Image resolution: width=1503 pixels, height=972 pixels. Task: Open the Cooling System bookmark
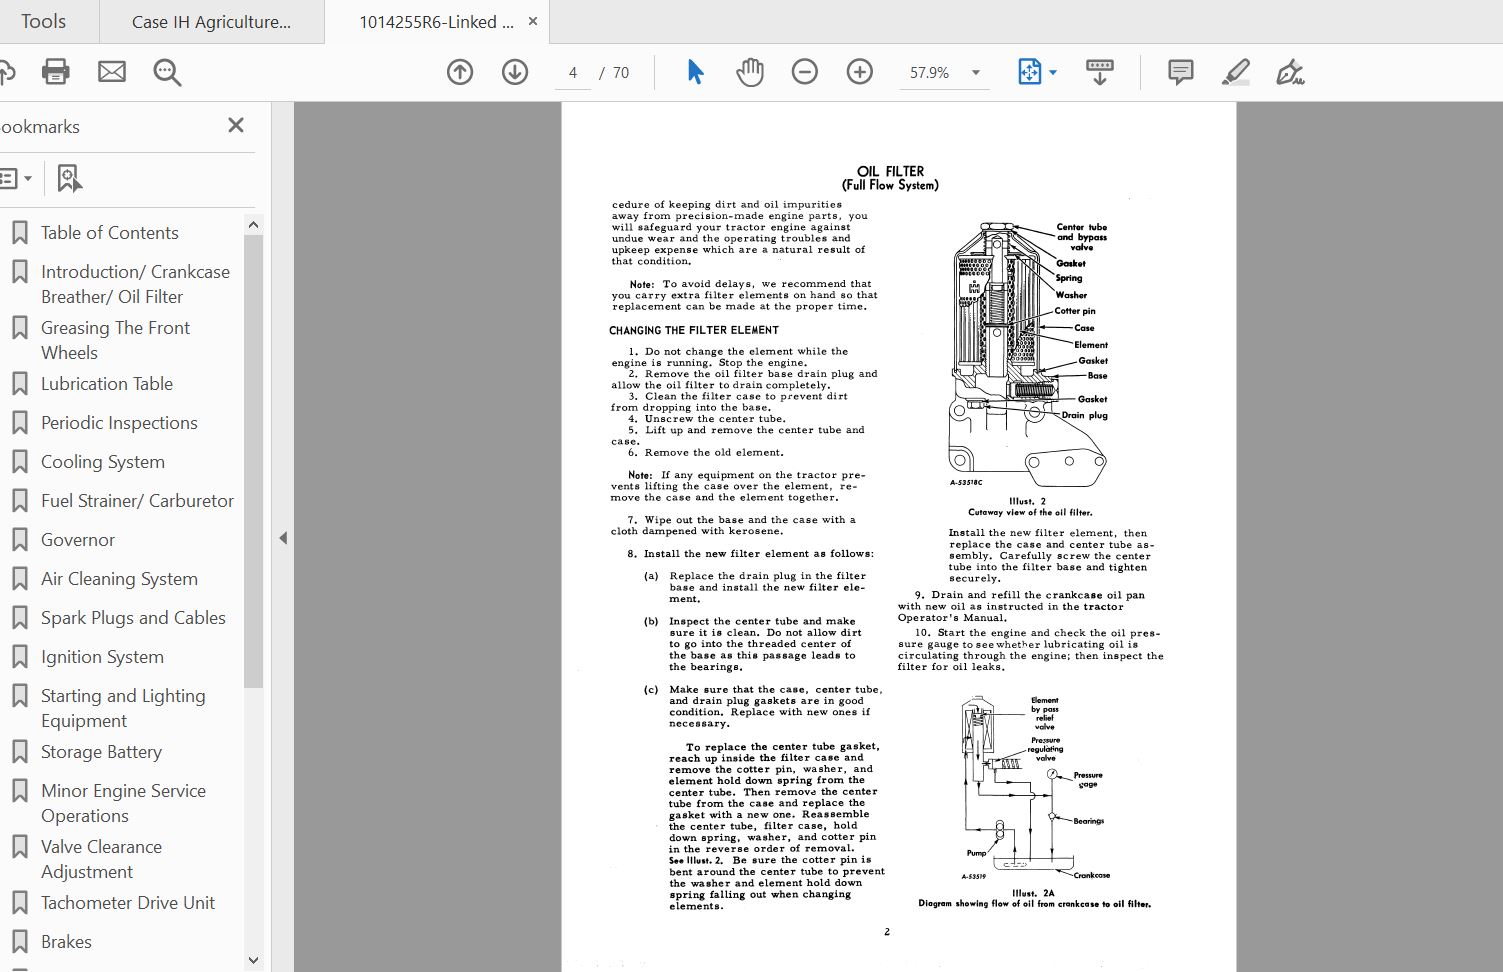pyautogui.click(x=103, y=461)
